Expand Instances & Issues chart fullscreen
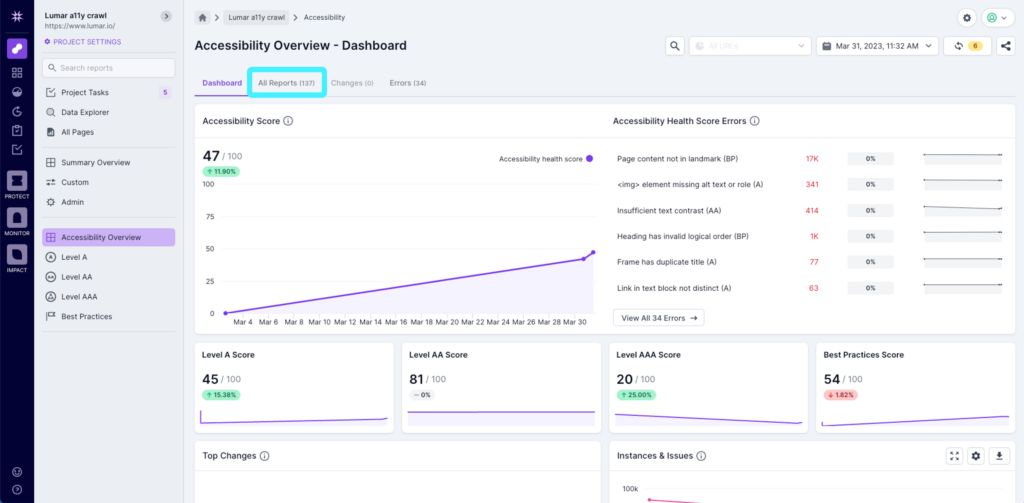This screenshot has width=1024, height=503. click(x=955, y=456)
